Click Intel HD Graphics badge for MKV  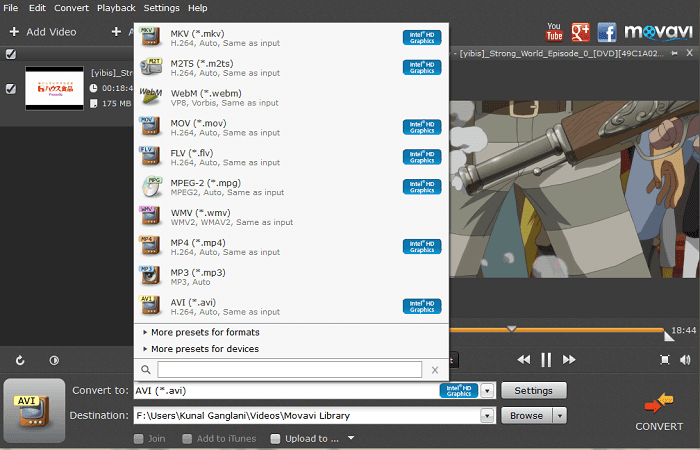pos(422,38)
